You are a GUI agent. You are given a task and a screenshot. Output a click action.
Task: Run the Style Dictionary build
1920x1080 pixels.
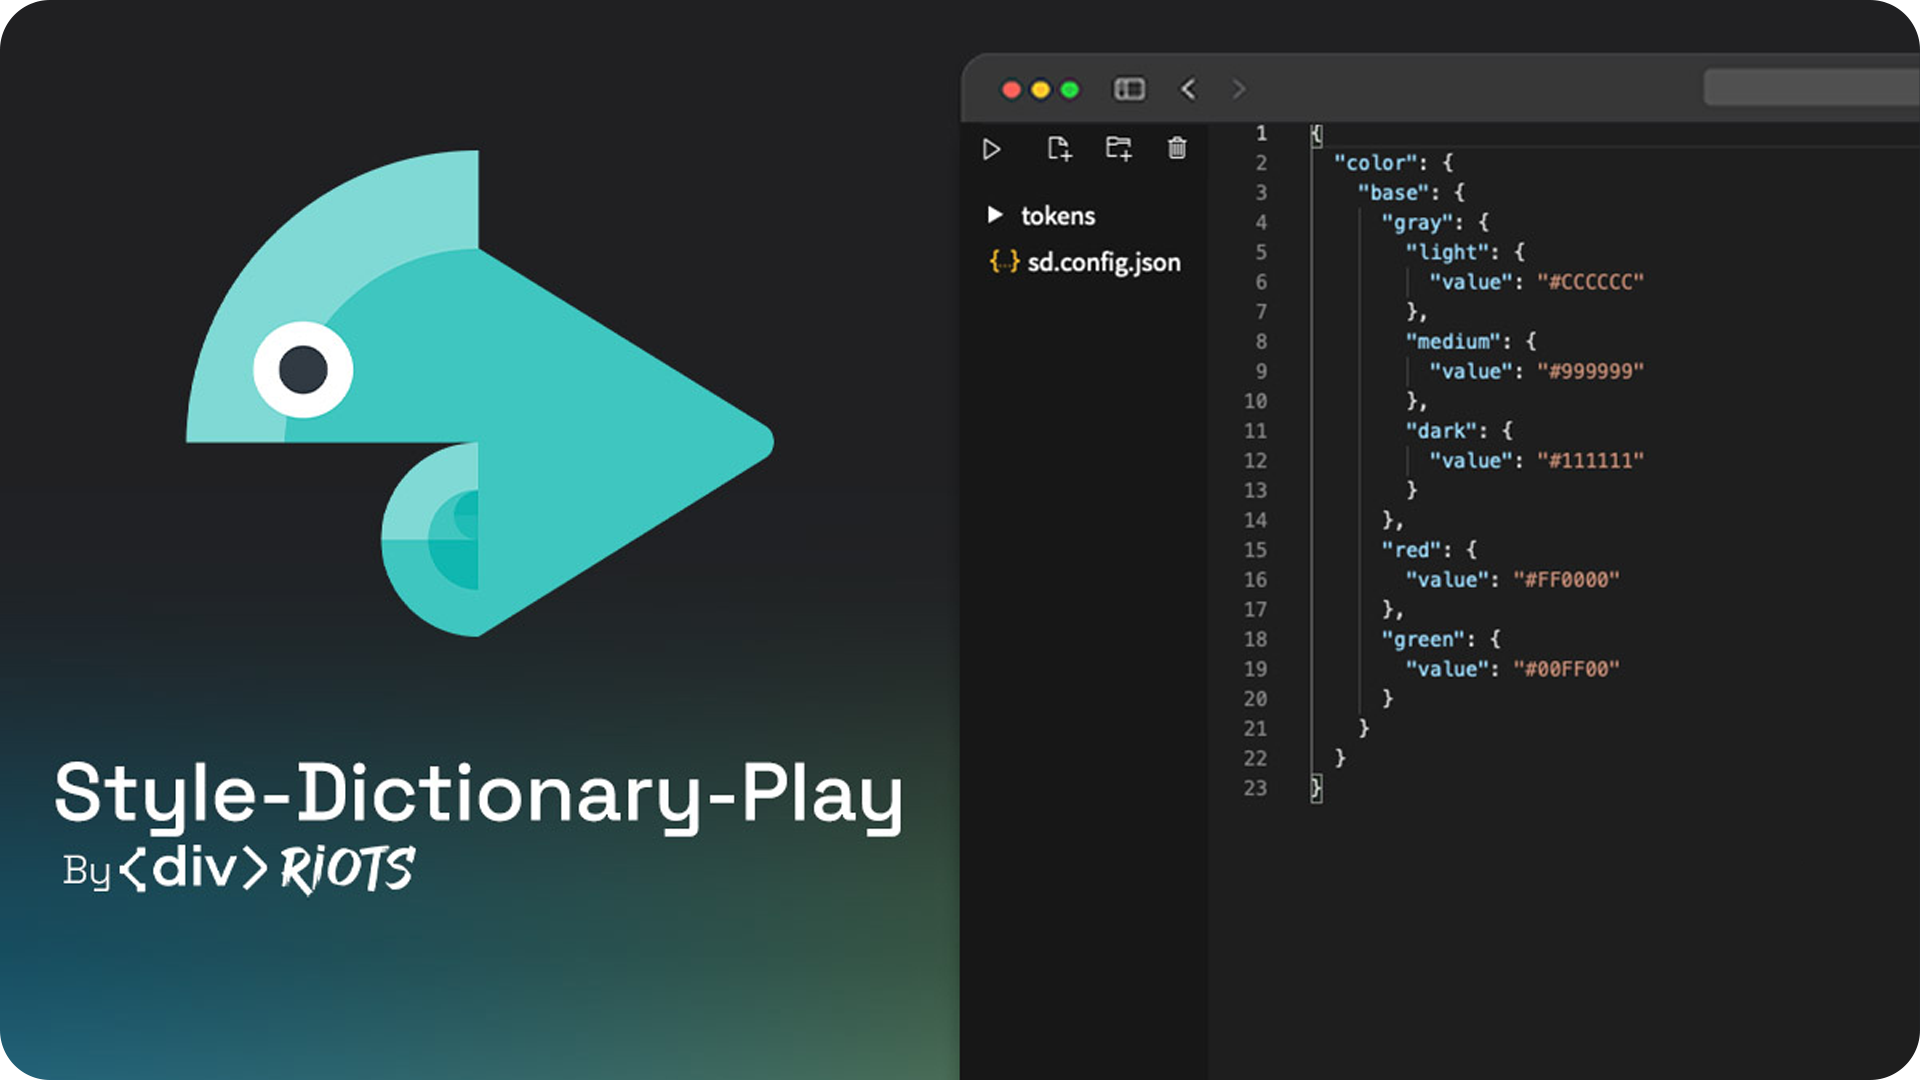(x=992, y=149)
